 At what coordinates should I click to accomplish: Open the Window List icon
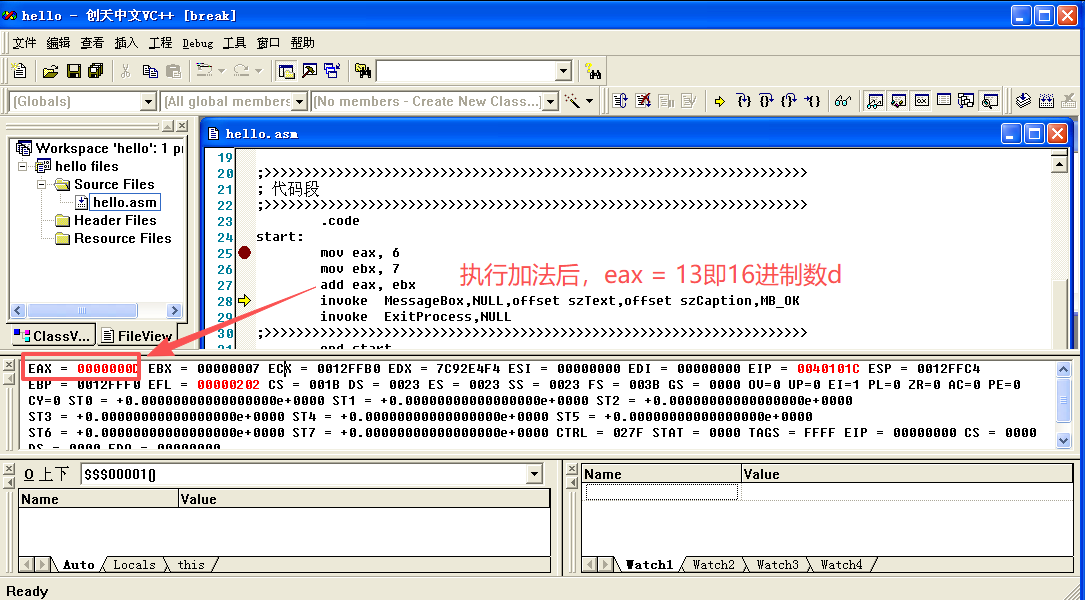(x=332, y=71)
